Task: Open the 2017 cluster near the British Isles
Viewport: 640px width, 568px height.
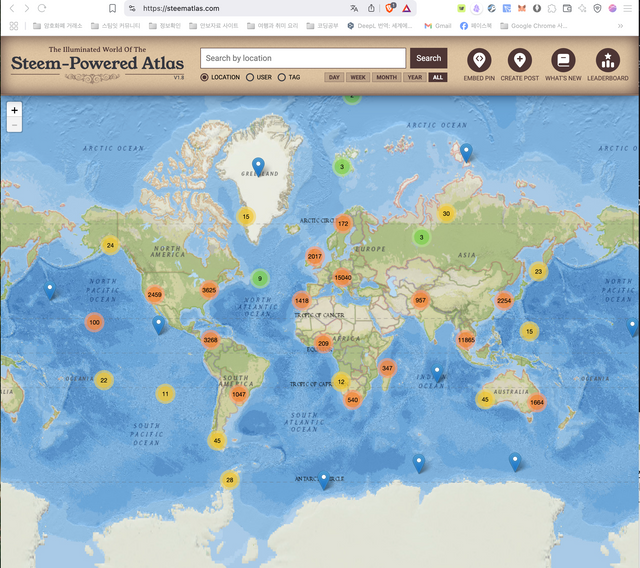Action: tap(314, 256)
